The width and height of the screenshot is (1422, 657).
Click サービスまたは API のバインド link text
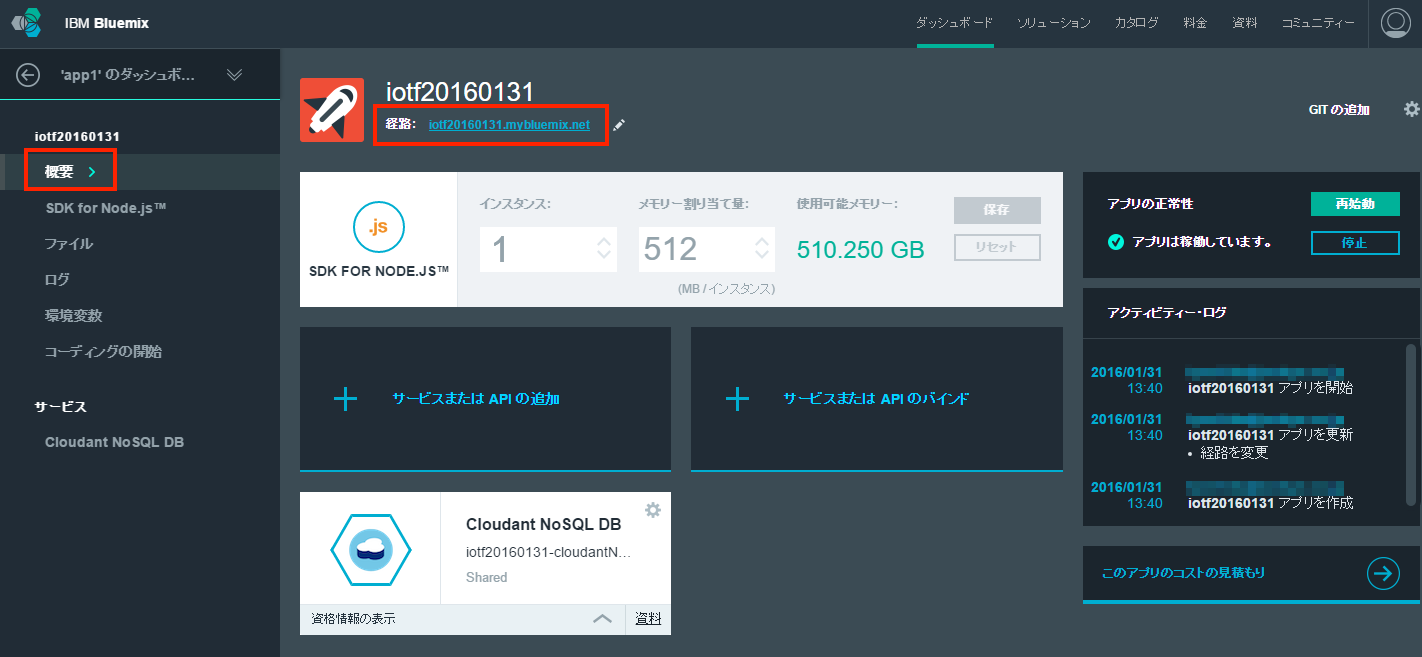point(876,399)
